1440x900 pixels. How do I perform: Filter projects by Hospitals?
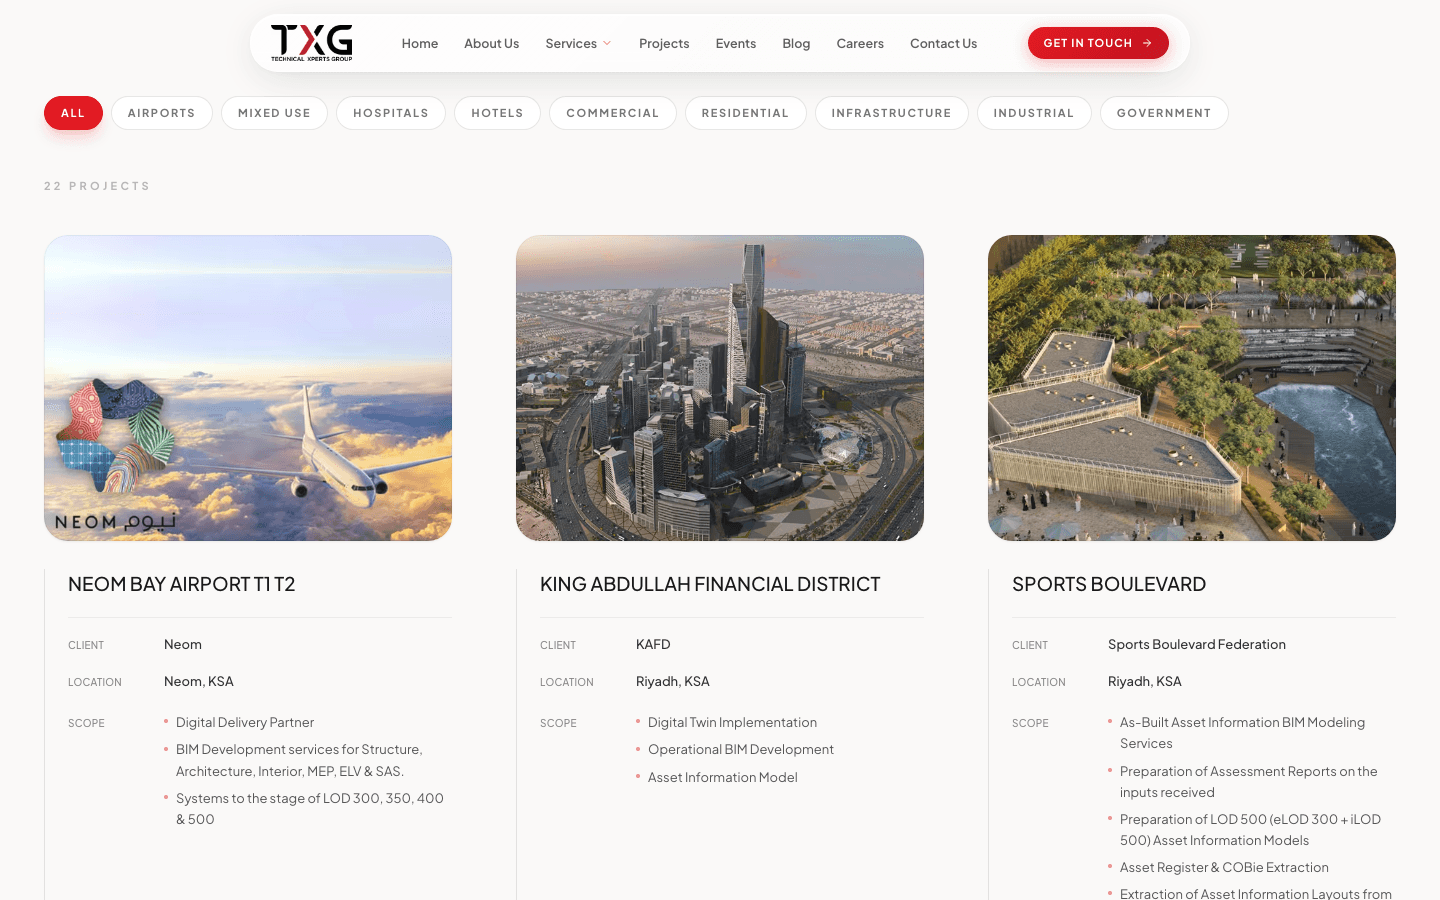391,113
